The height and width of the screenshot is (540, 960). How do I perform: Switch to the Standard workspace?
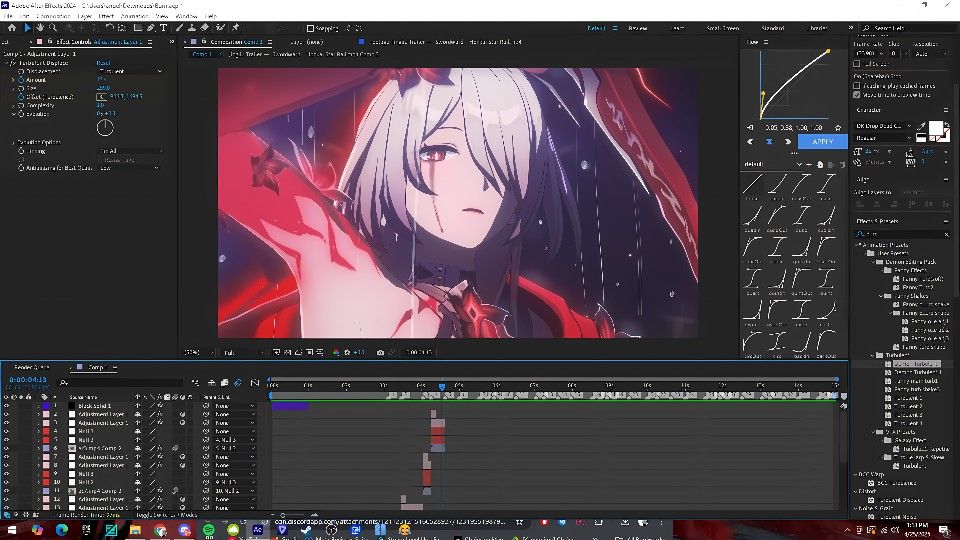[773, 28]
